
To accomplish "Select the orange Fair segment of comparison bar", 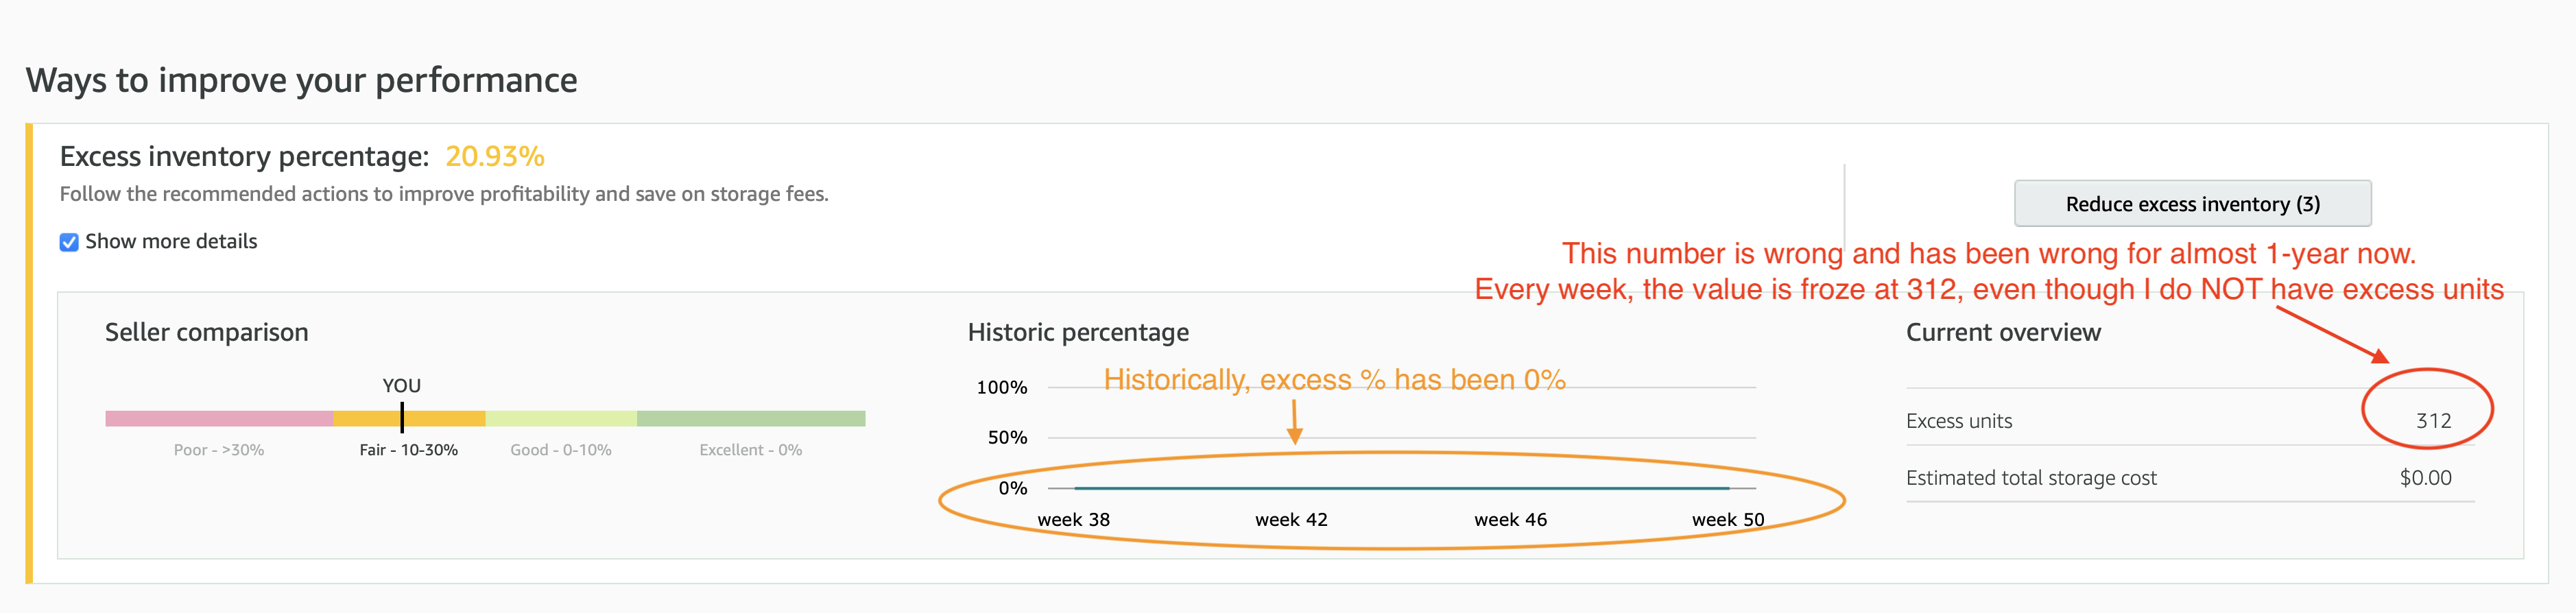I will click(409, 418).
